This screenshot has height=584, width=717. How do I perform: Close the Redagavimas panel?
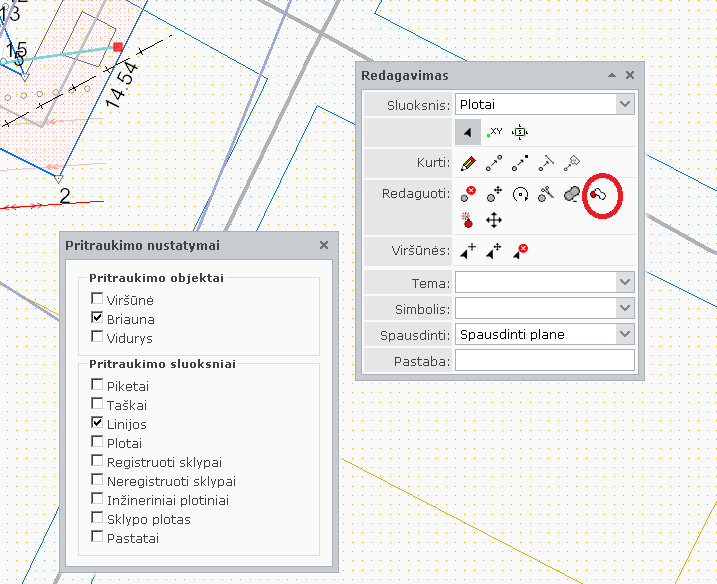[630, 75]
